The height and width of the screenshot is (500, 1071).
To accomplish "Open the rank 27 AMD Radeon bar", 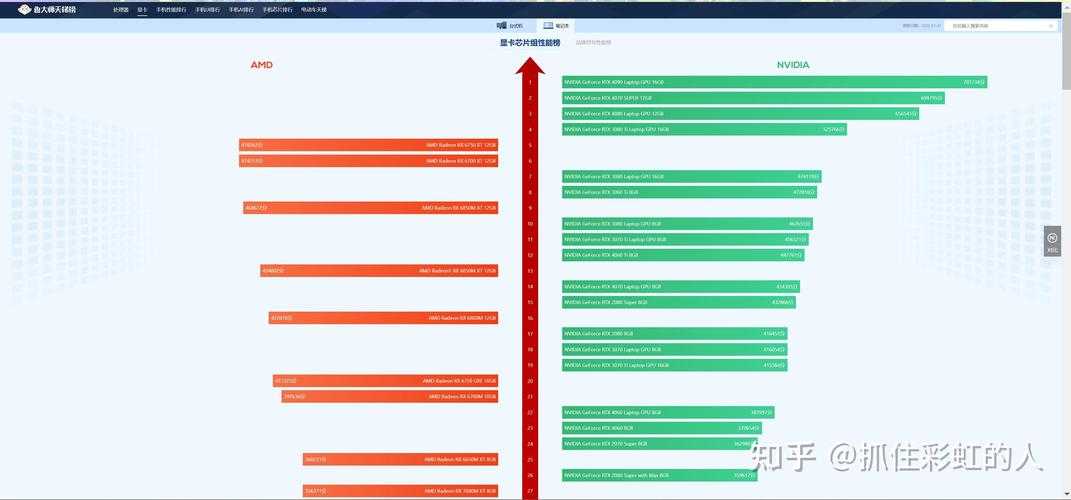I will [x=400, y=490].
